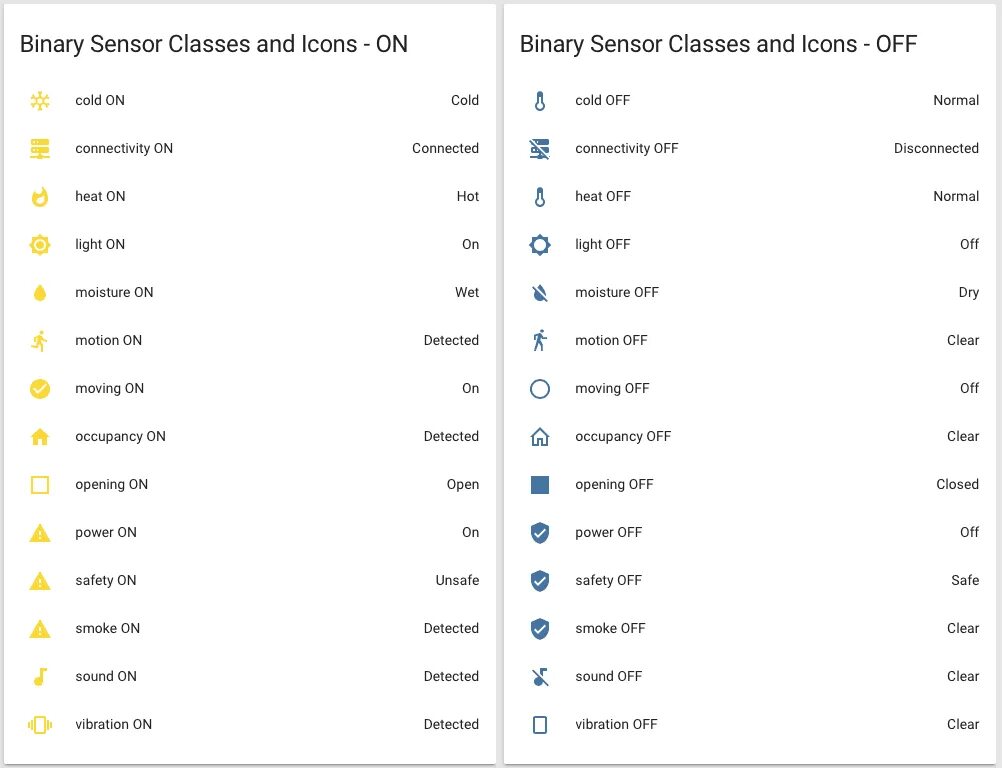Click the crossed-out server connectivity OFF icon

[x=540, y=149]
